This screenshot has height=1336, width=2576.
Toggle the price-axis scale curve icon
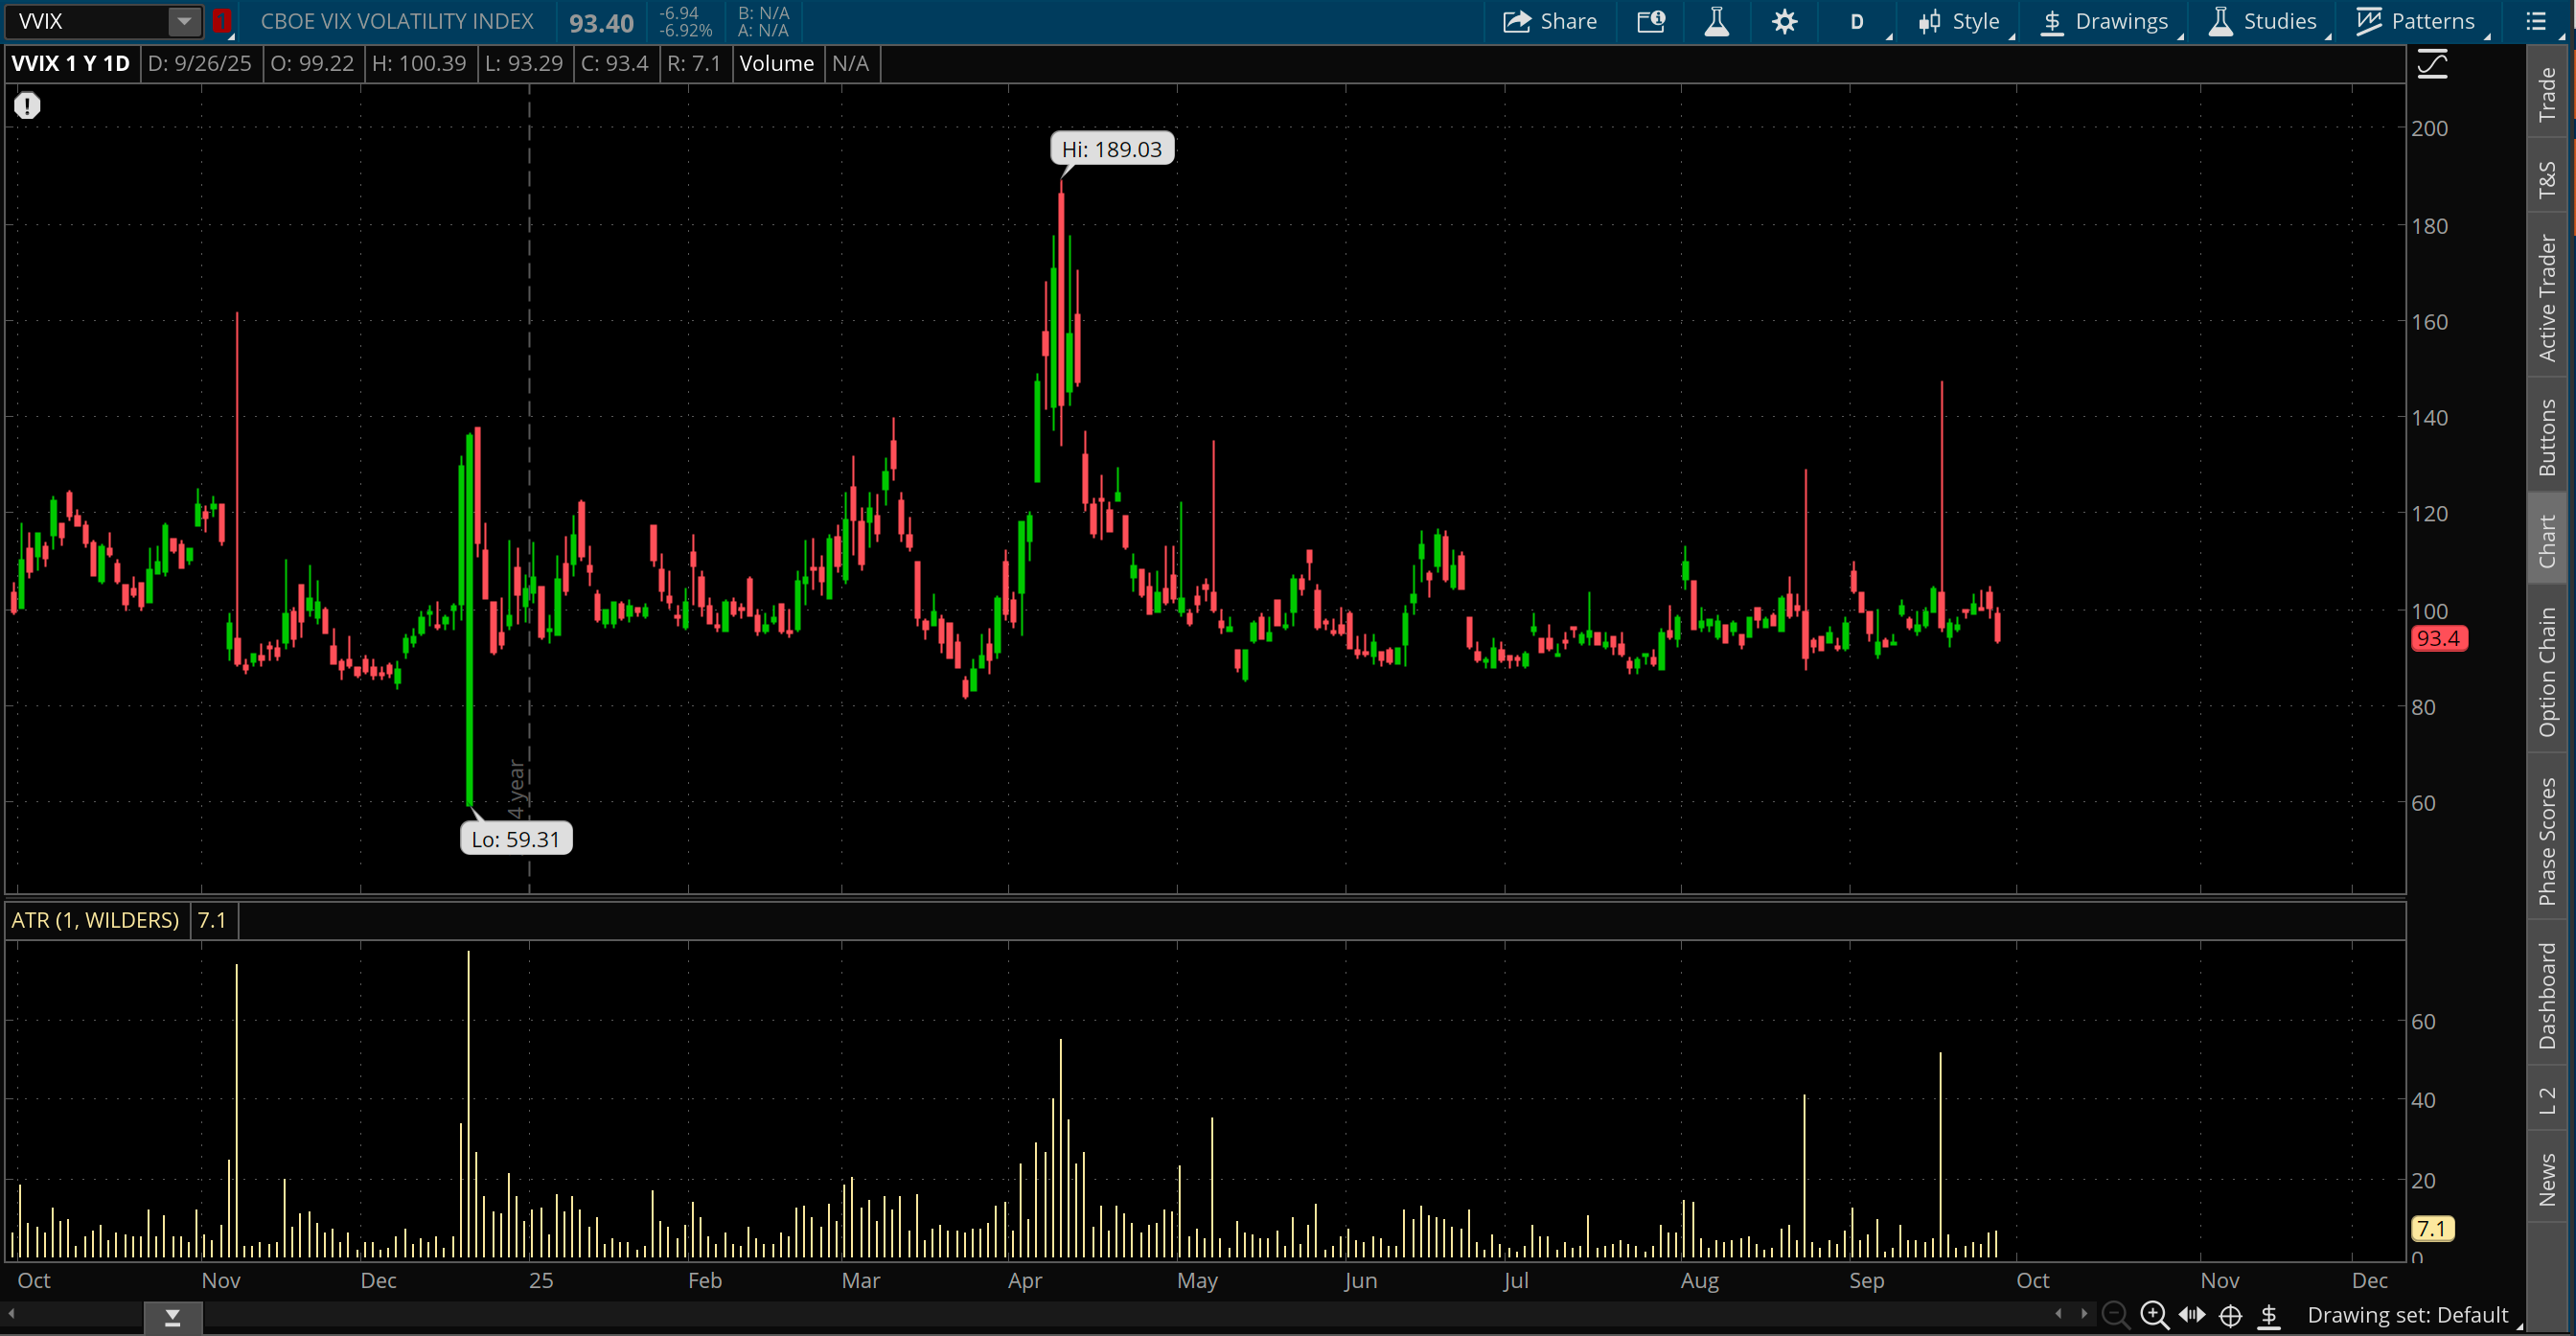2432,66
